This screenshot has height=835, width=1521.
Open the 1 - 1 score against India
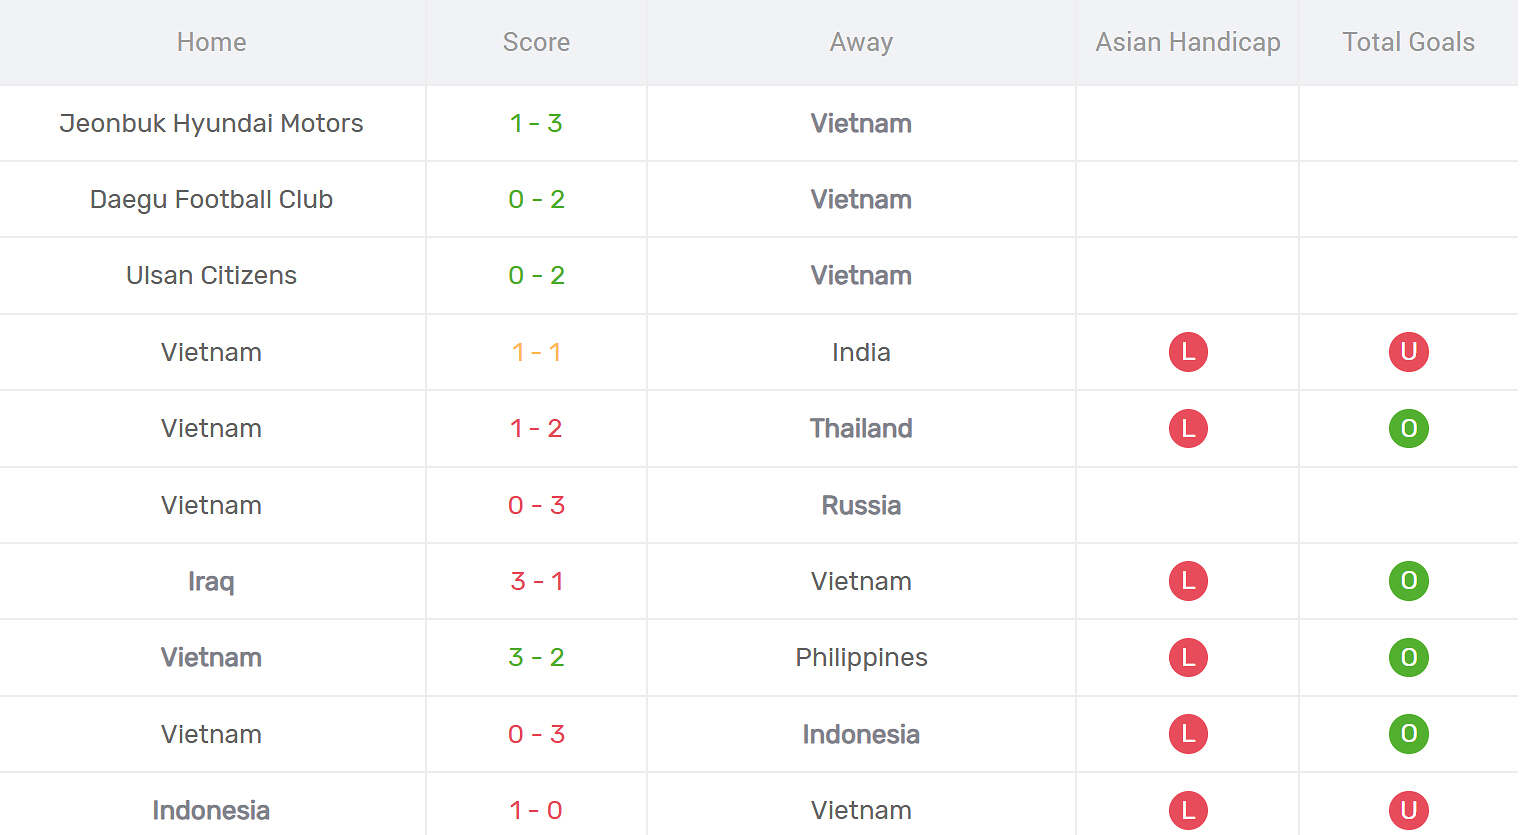pyautogui.click(x=536, y=352)
